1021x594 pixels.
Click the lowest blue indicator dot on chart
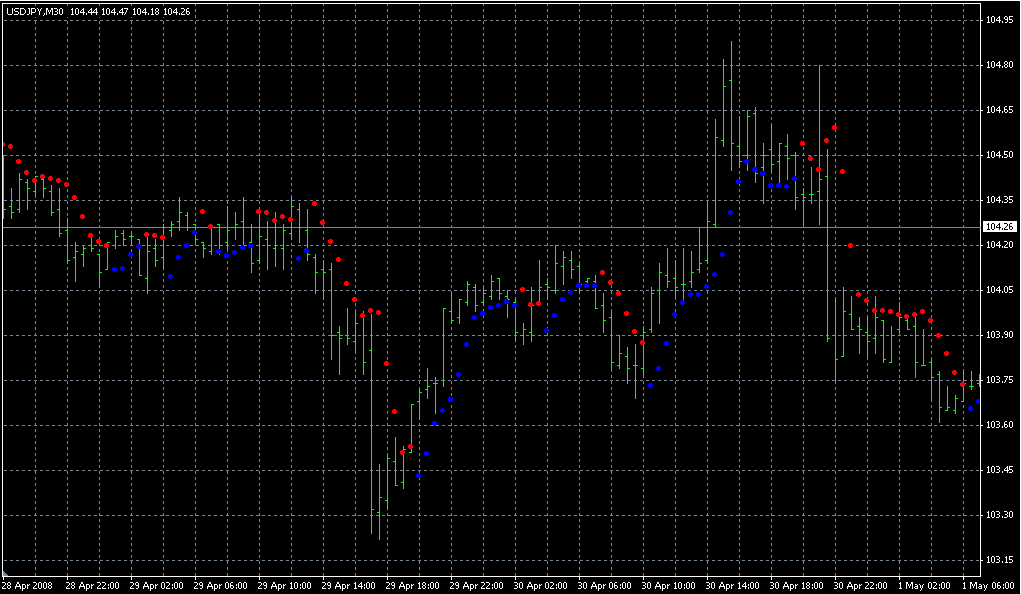[x=418, y=476]
